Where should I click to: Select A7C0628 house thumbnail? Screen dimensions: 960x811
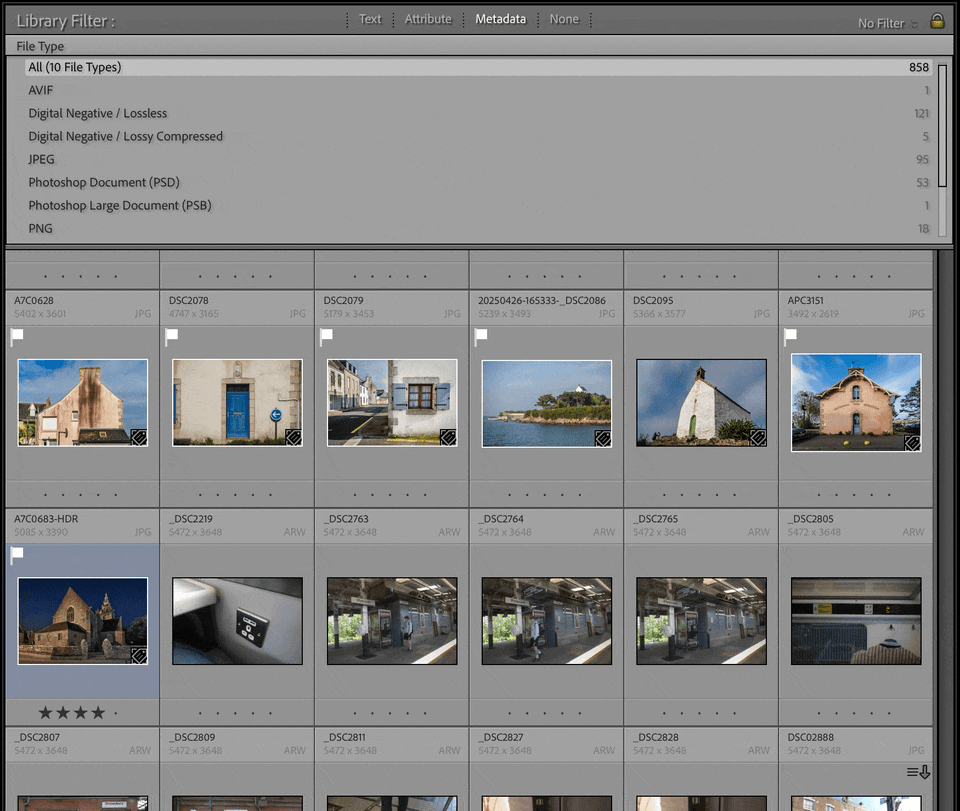83,403
